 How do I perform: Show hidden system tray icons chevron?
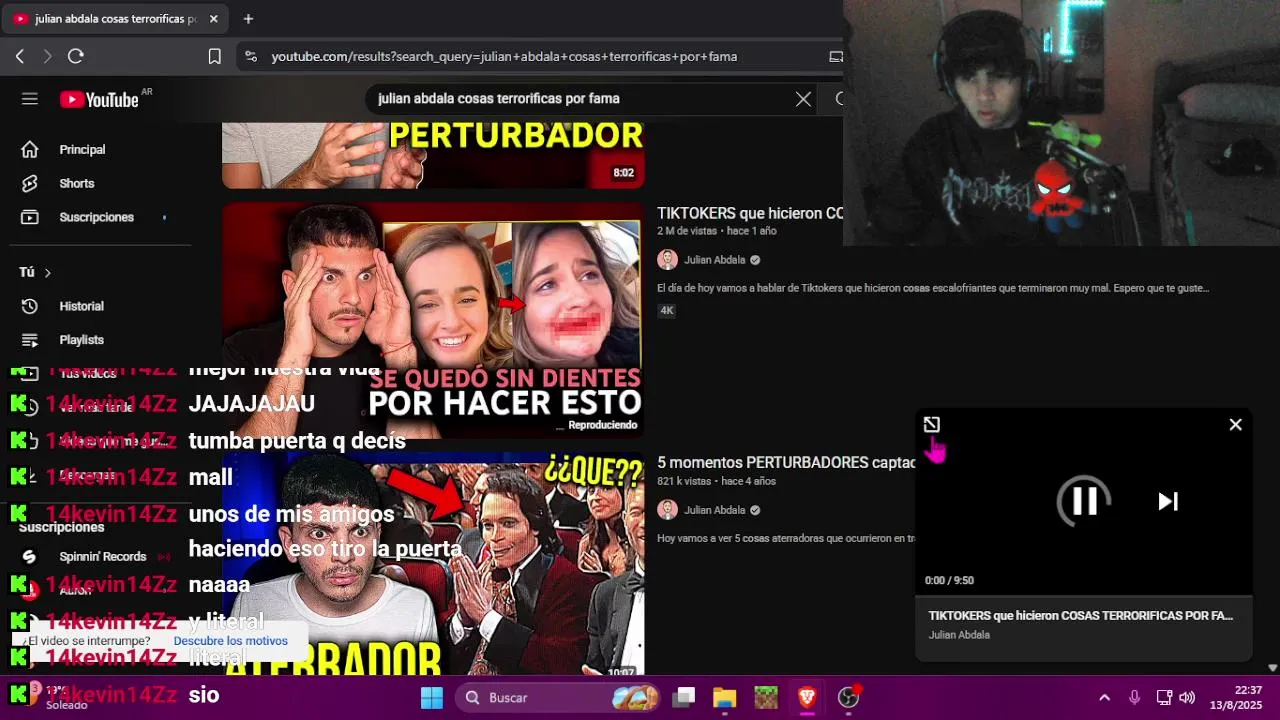(1104, 697)
